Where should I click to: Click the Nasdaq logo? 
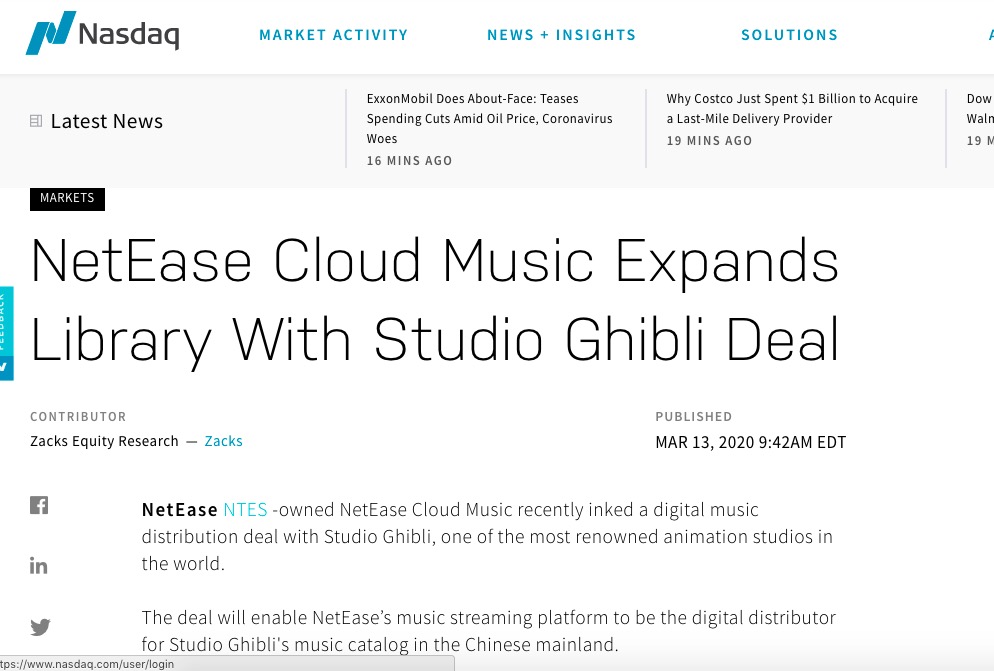click(x=103, y=32)
